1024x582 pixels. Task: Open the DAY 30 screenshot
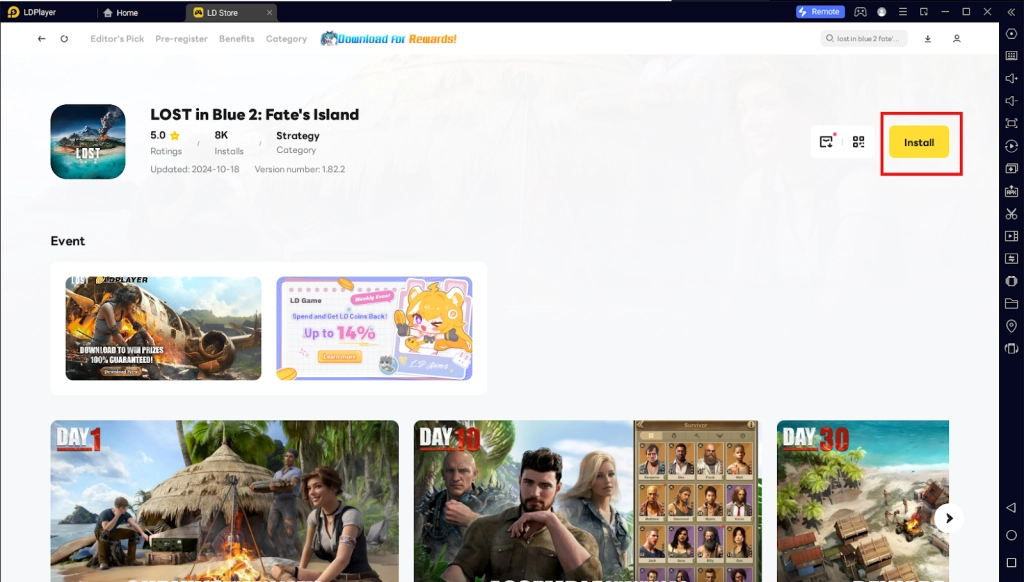point(863,501)
